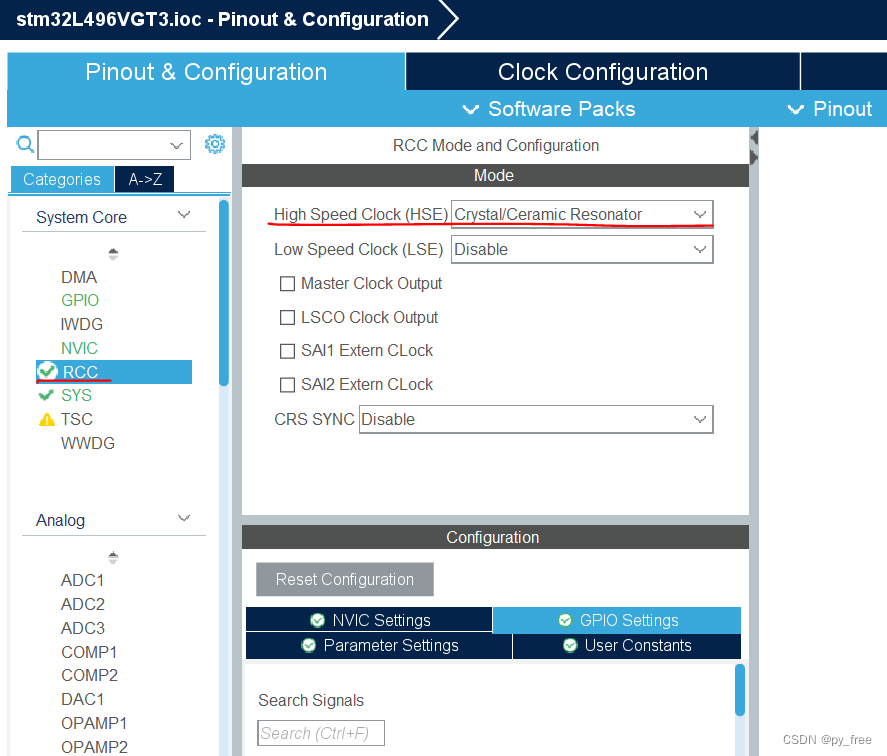887x756 pixels.
Task: Enable LSCO Clock Output checkbox
Action: point(287,317)
